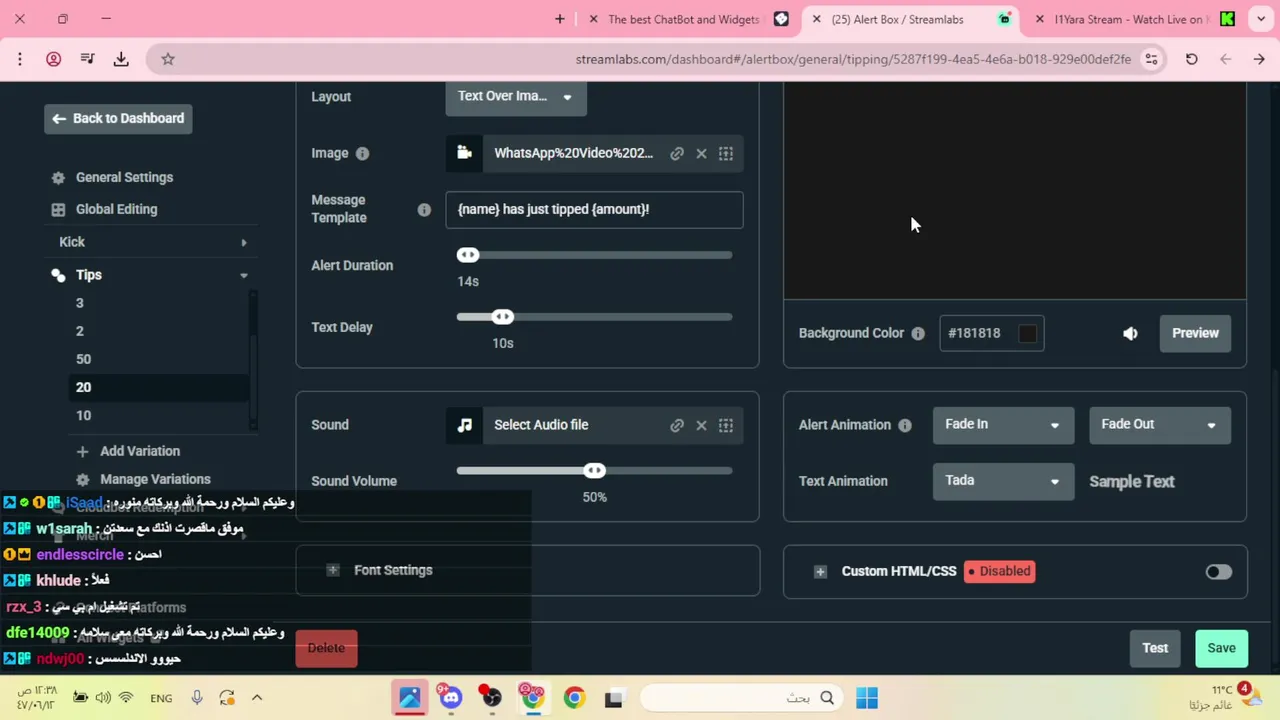Viewport: 1280px width, 720px height.
Task: Click the Preview button
Action: pos(1195,333)
